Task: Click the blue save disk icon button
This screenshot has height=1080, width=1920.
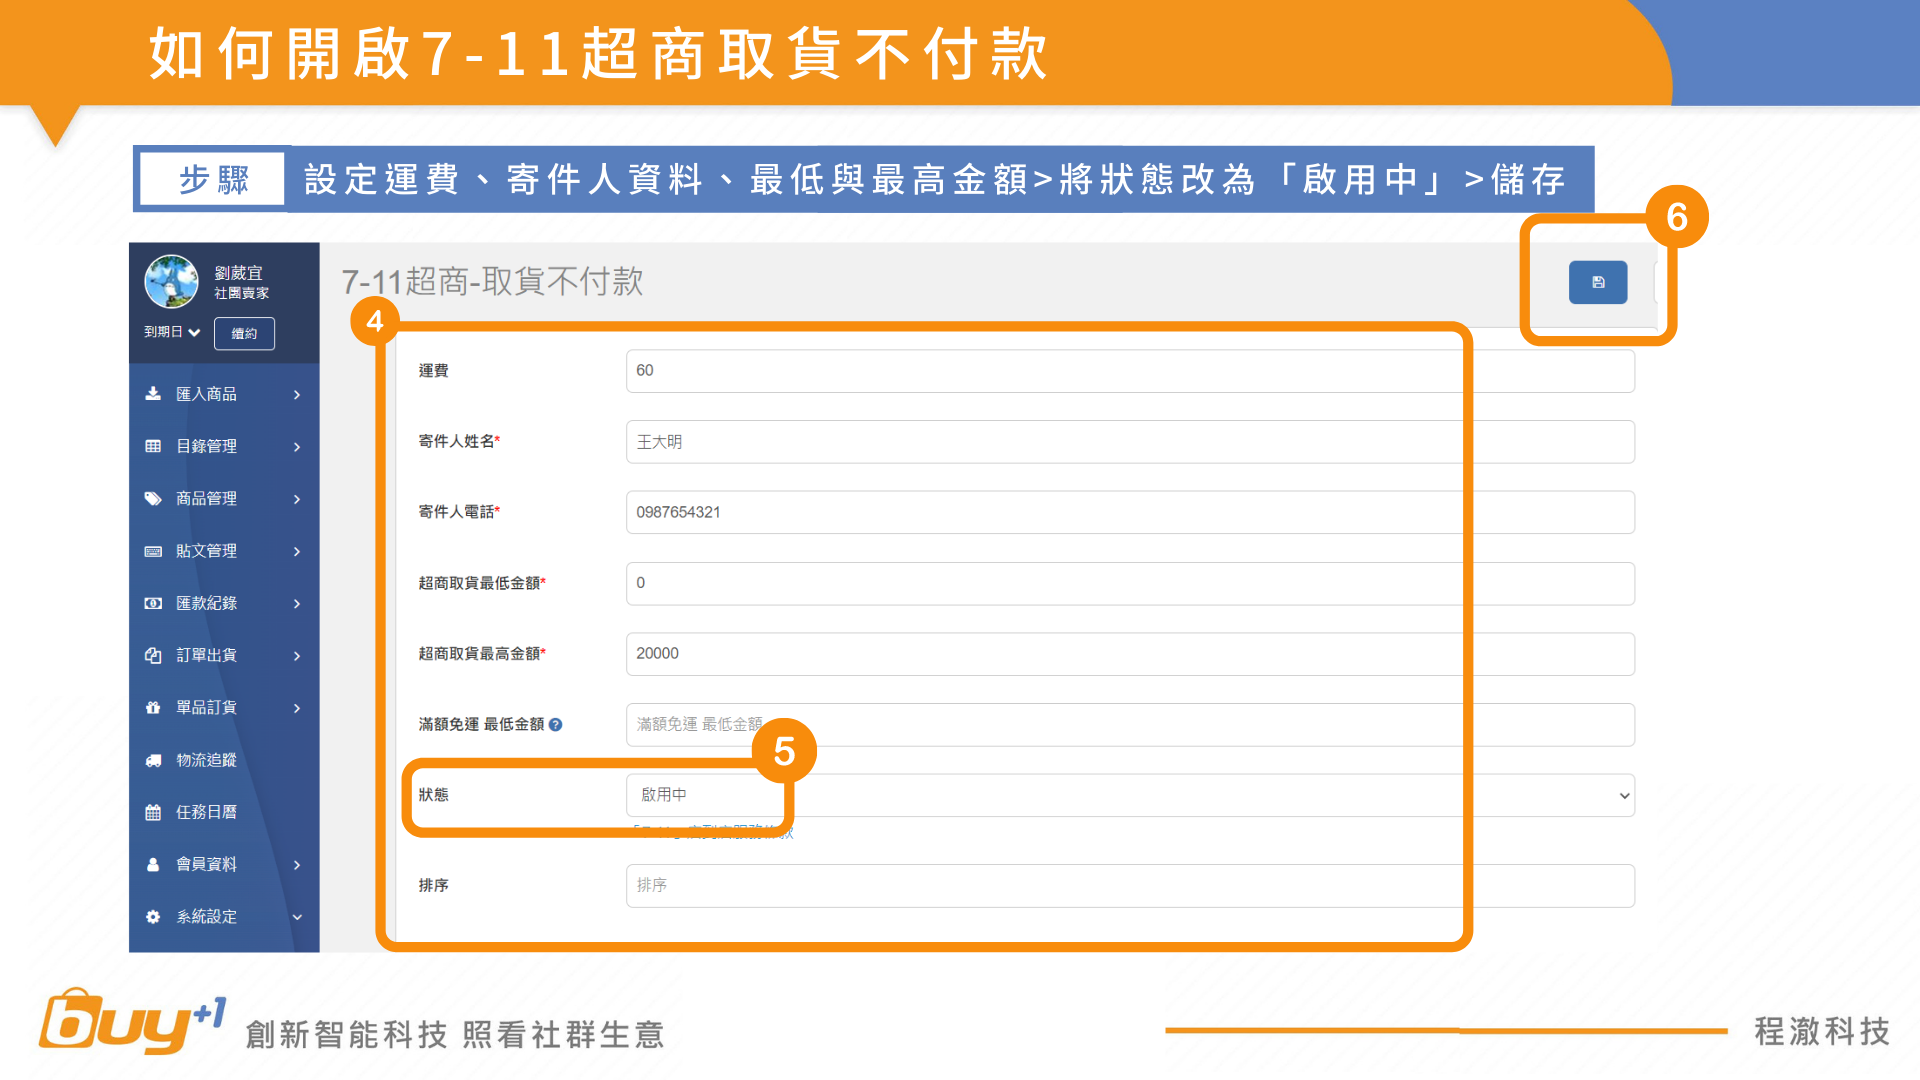Action: tap(1597, 283)
